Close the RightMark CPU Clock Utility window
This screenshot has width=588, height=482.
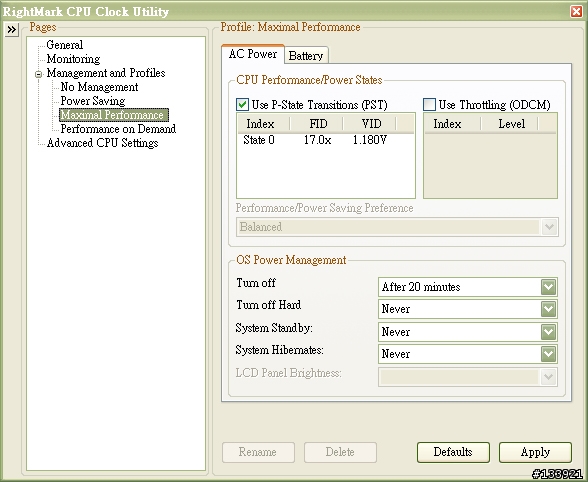click(576, 11)
